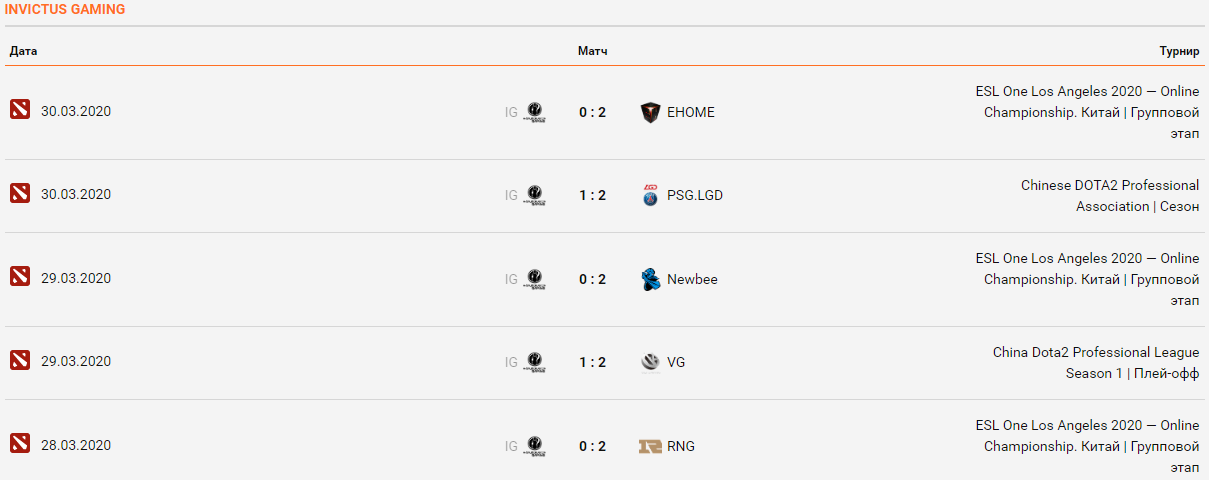Open the 0 : 2 score against EHOME

(x=592, y=112)
